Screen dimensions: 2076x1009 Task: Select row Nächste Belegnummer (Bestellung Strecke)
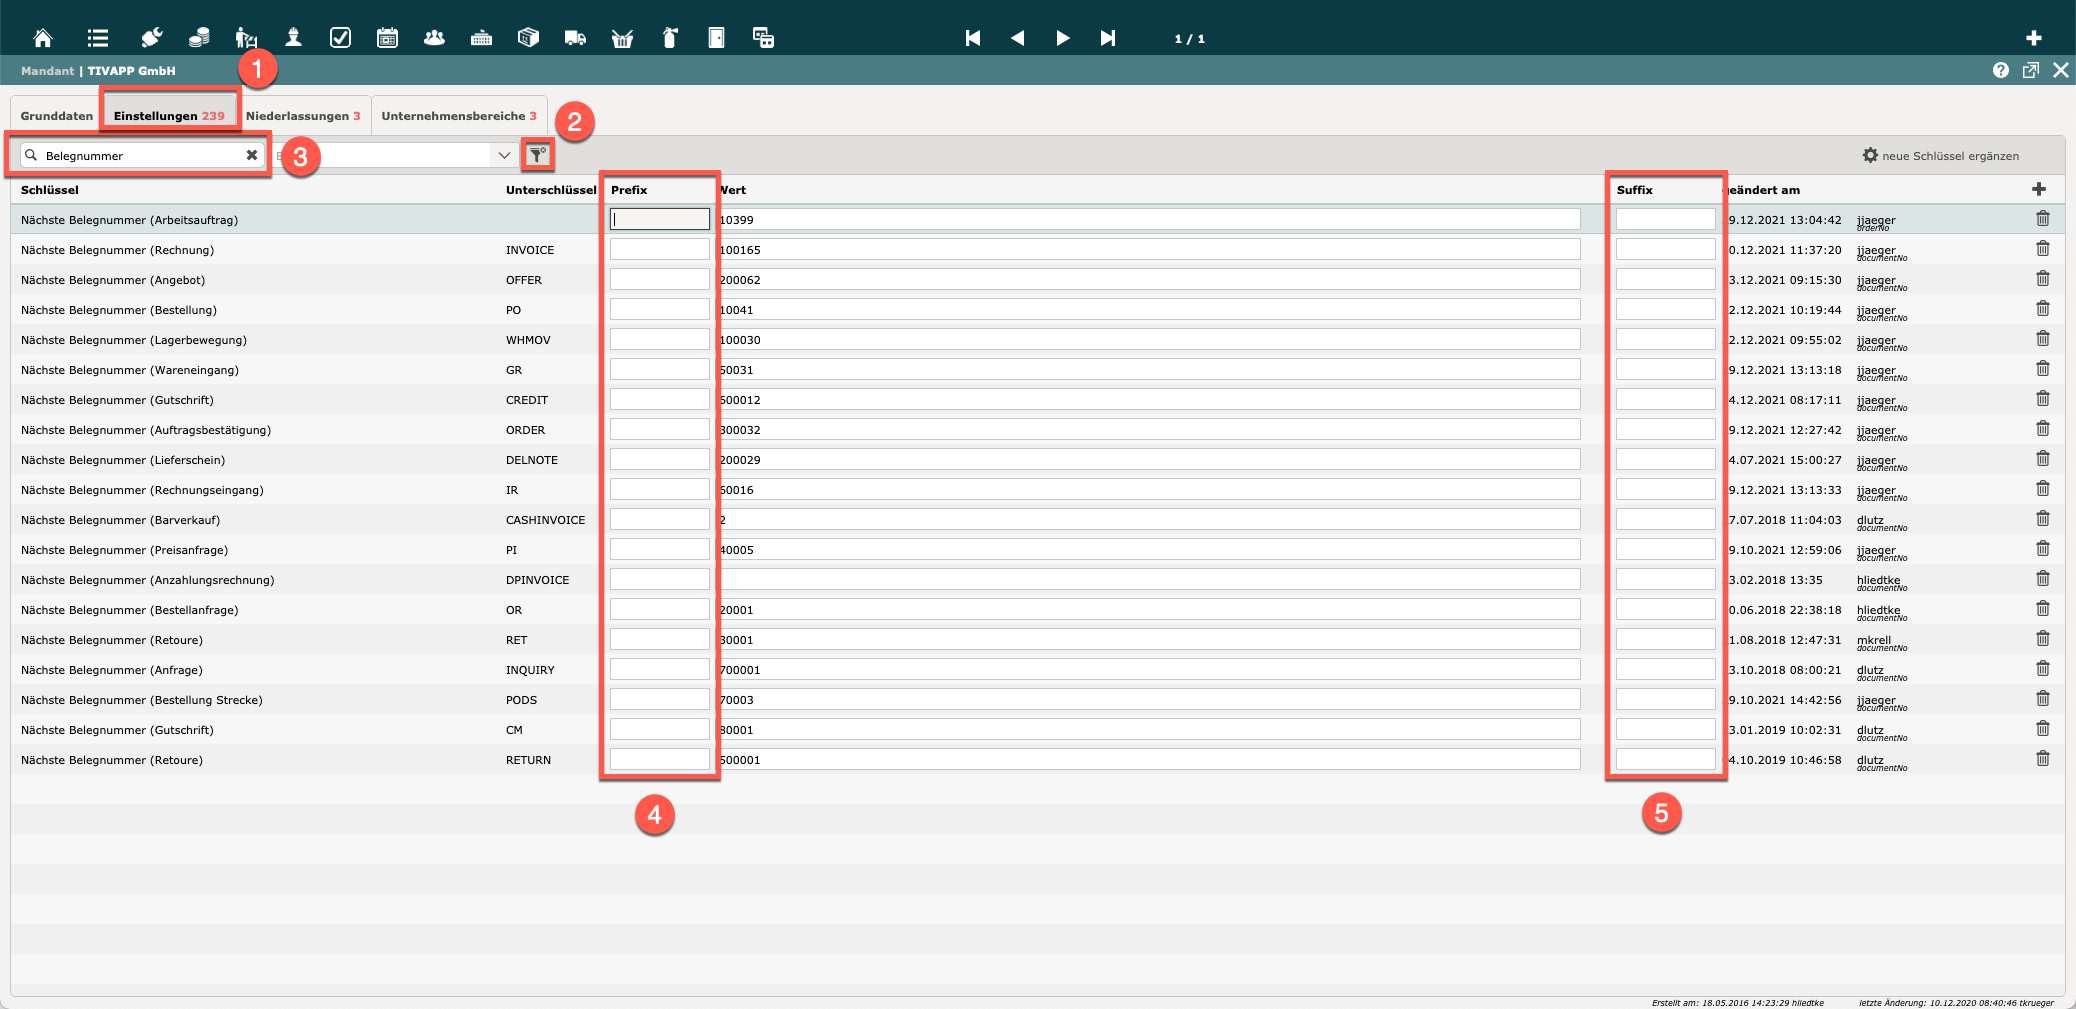(x=1038, y=699)
